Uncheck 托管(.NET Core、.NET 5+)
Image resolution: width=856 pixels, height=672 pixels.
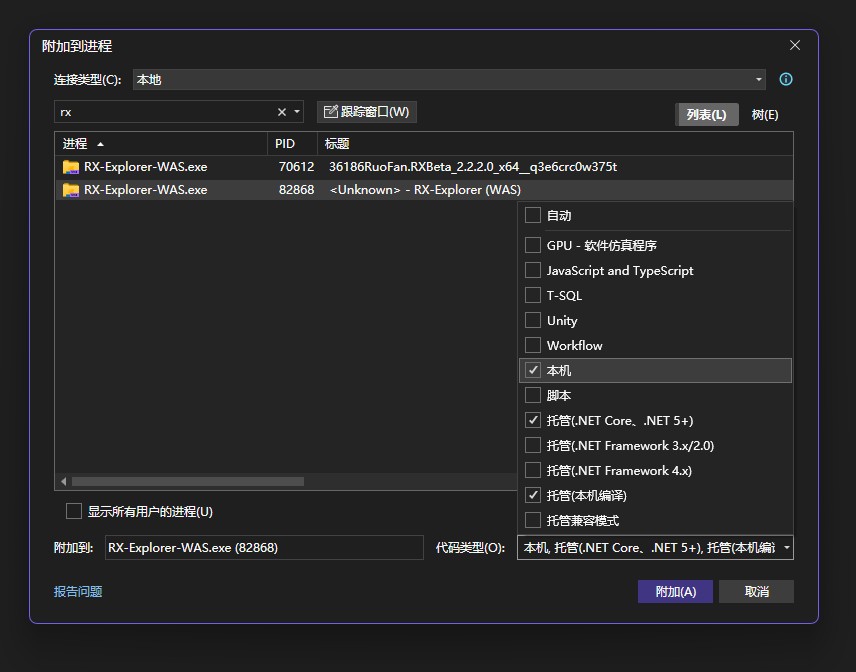[x=532, y=420]
